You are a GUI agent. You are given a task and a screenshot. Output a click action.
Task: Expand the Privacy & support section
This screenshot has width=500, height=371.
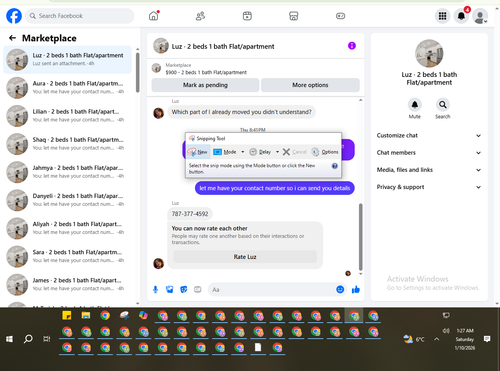point(429,187)
